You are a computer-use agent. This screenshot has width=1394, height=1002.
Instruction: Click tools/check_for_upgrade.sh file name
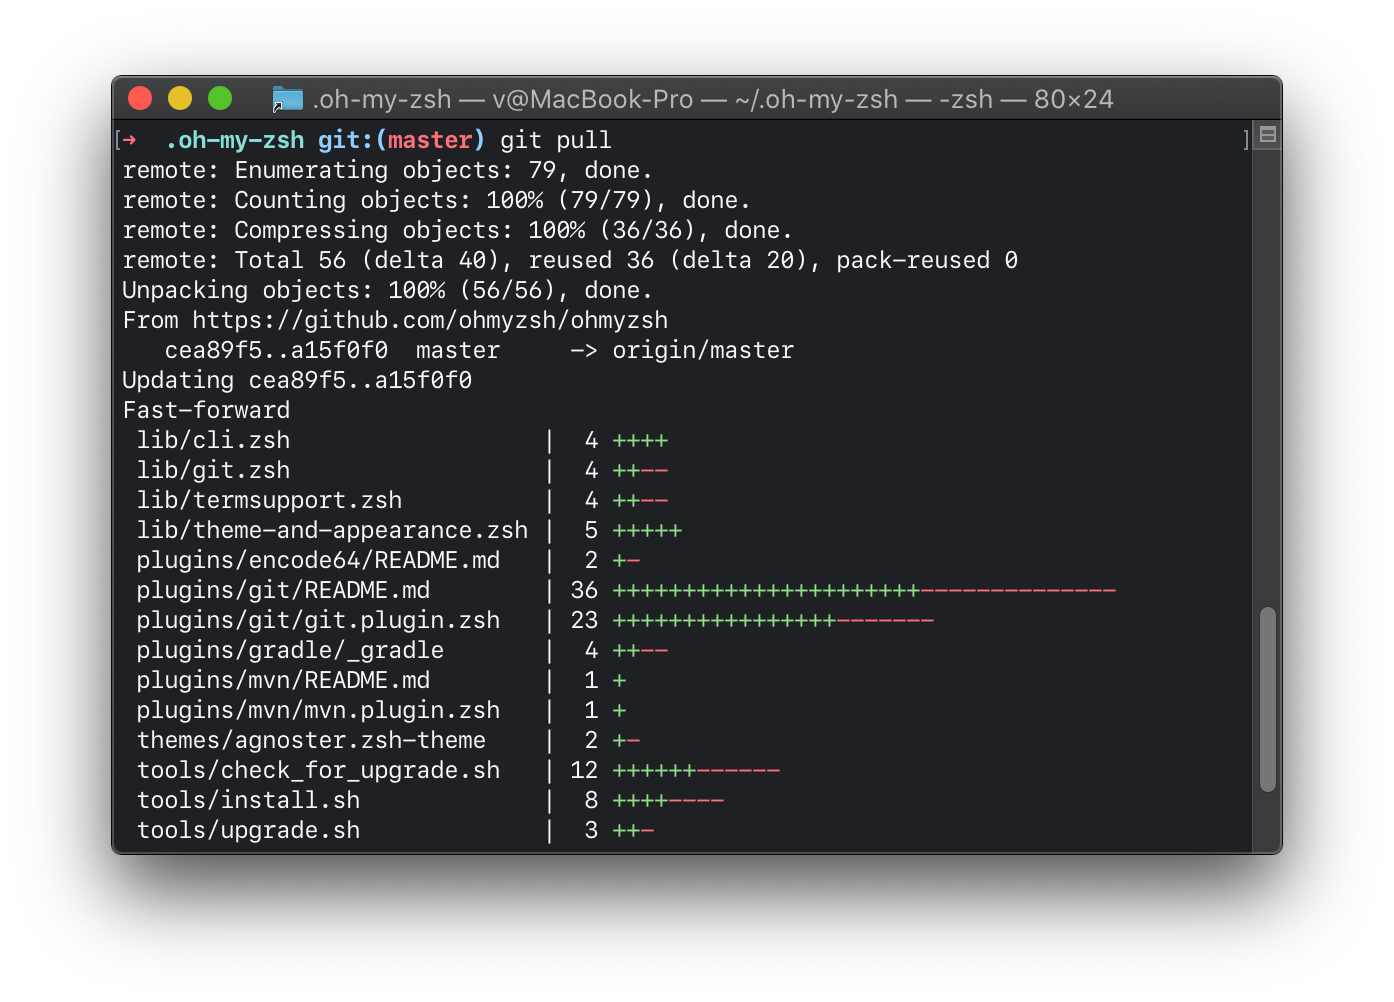tap(318, 770)
